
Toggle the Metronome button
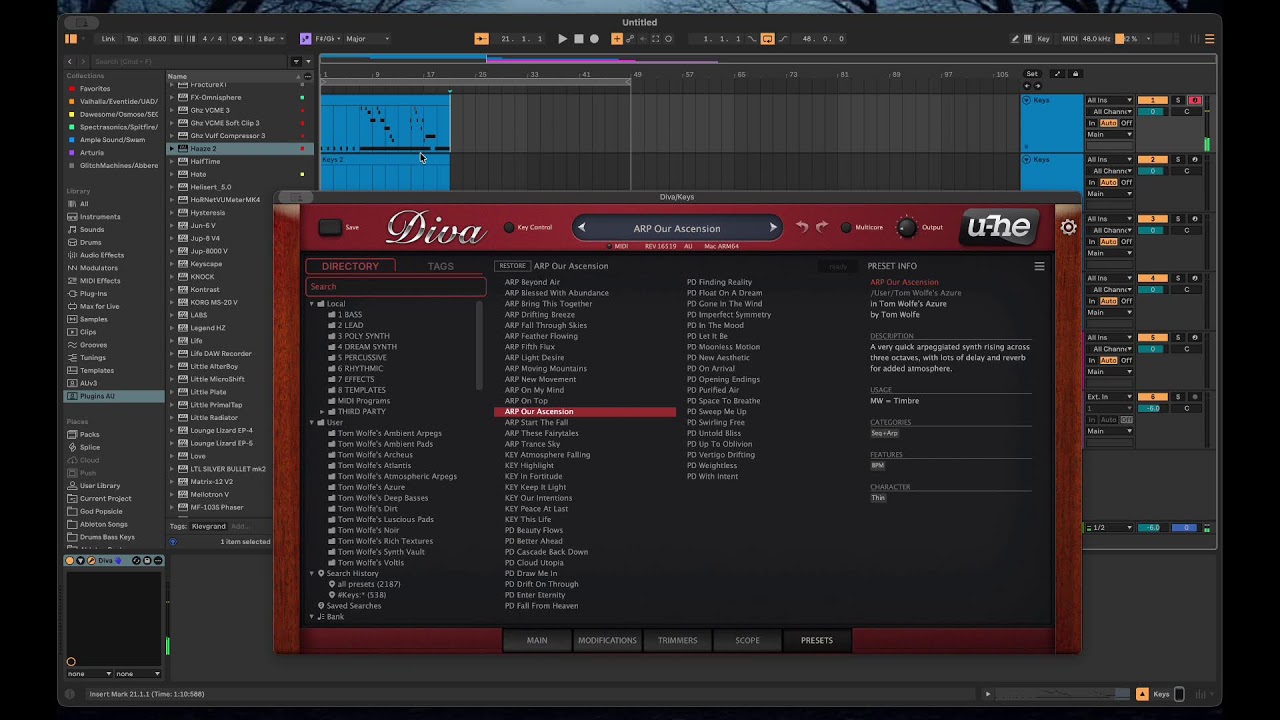coord(239,39)
